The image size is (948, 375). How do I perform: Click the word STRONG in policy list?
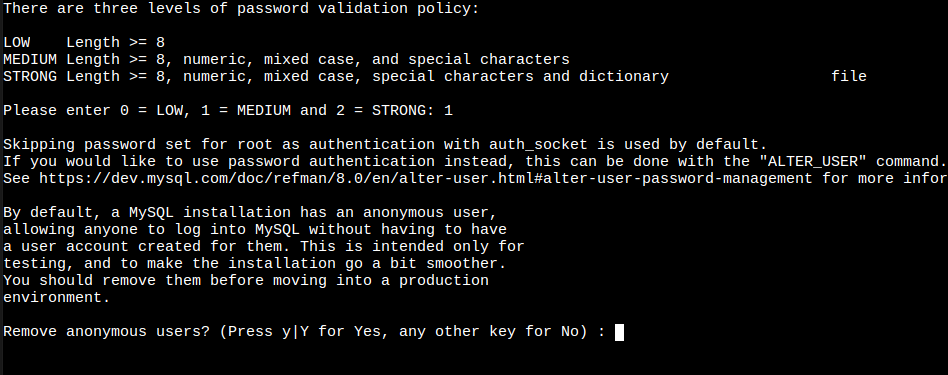pos(30,76)
